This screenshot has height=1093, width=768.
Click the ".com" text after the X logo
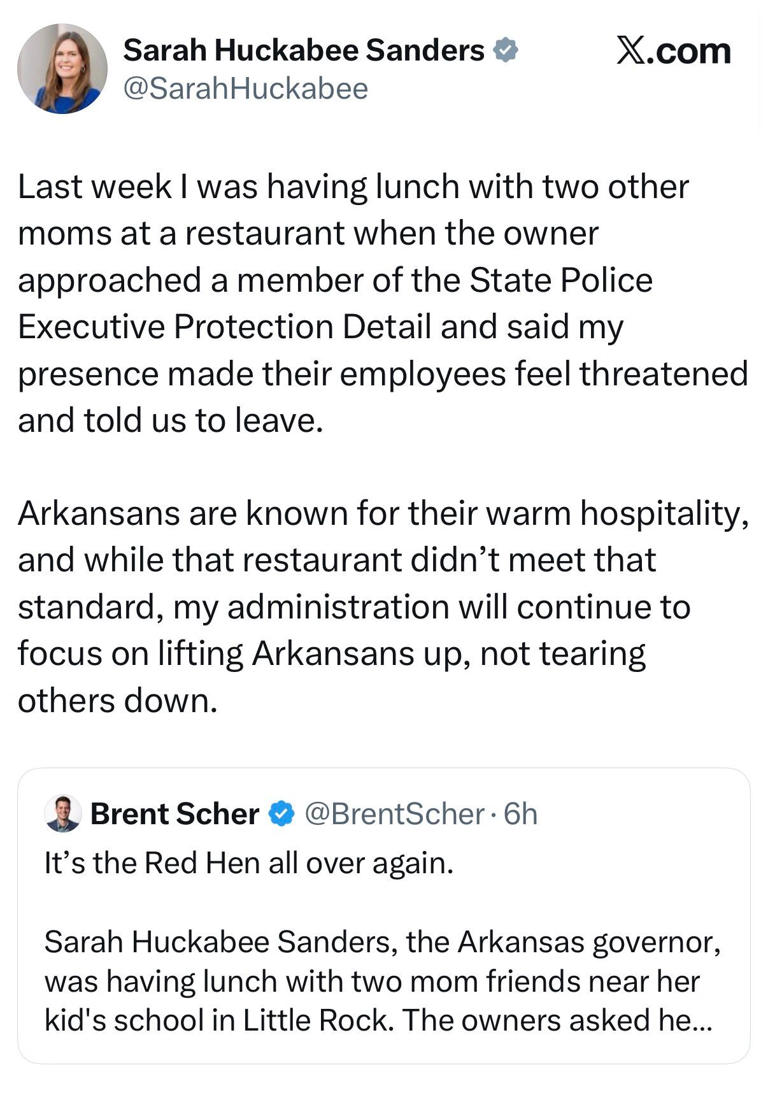689,50
